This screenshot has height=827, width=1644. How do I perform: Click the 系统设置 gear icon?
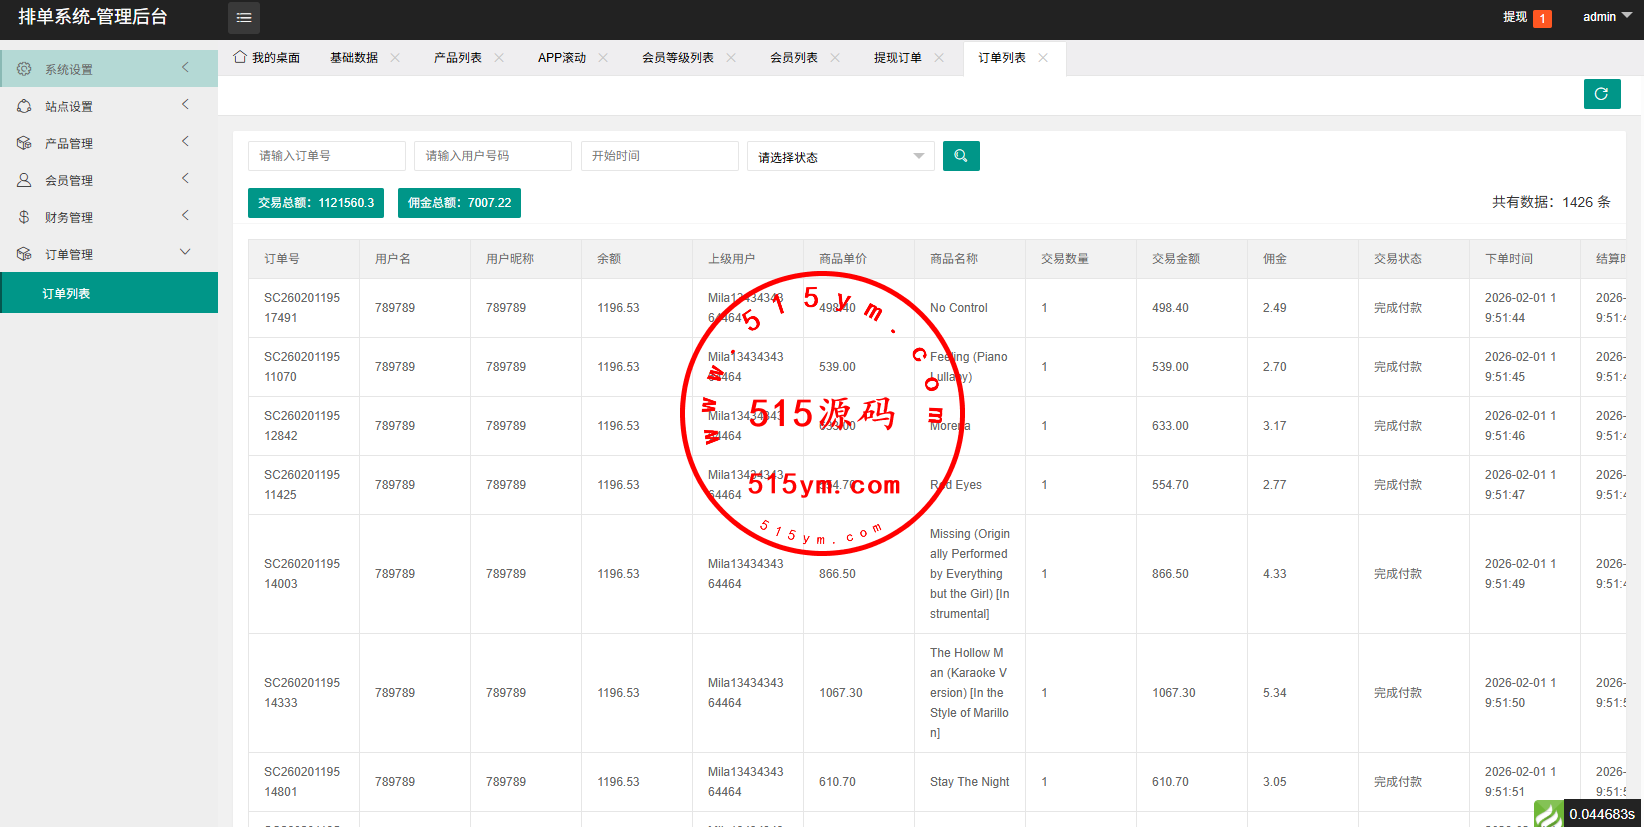(24, 69)
